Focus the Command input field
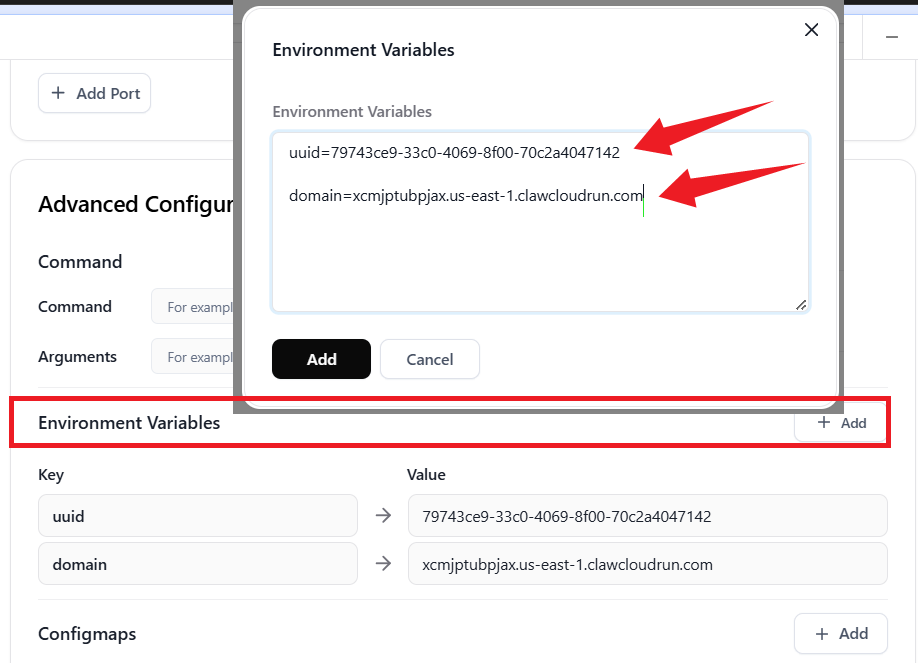 (x=192, y=307)
